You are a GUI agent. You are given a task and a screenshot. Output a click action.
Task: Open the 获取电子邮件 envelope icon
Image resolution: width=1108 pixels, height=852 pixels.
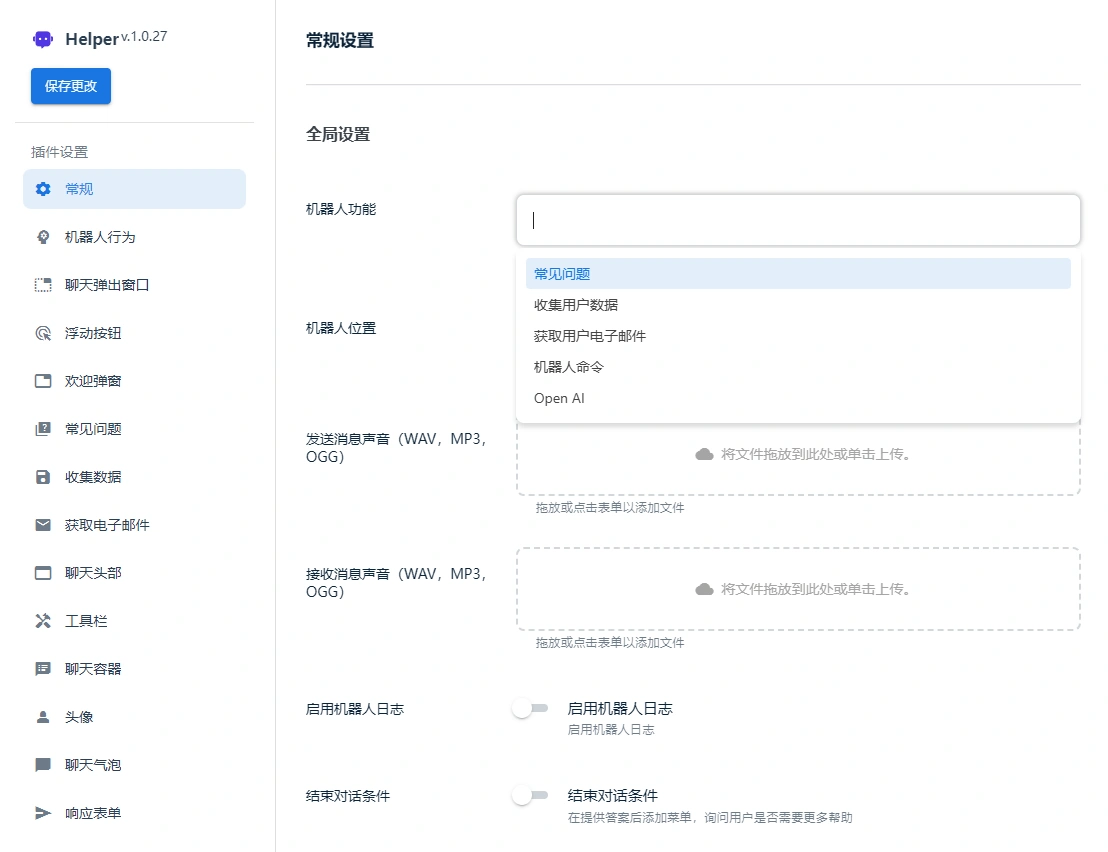click(x=41, y=525)
